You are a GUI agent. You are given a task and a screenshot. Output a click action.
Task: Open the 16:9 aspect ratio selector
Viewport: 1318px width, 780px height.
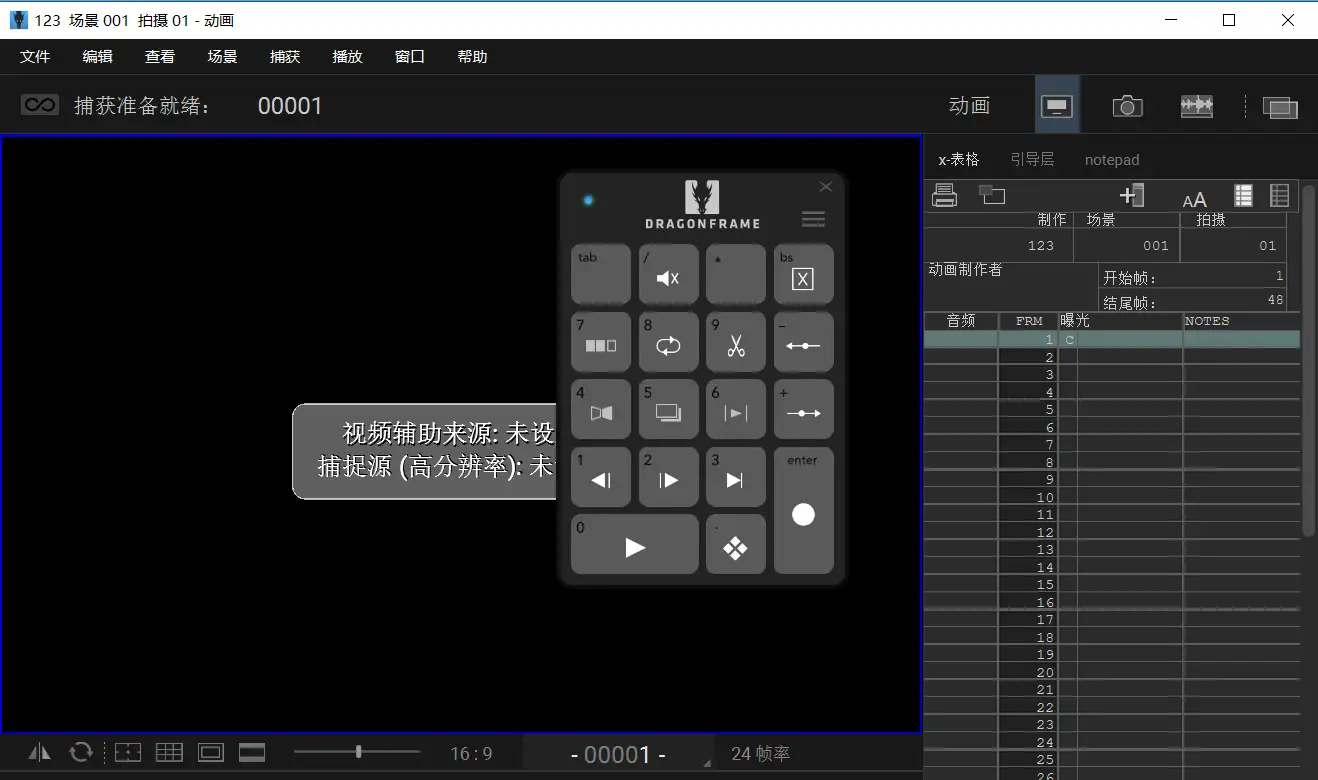471,754
